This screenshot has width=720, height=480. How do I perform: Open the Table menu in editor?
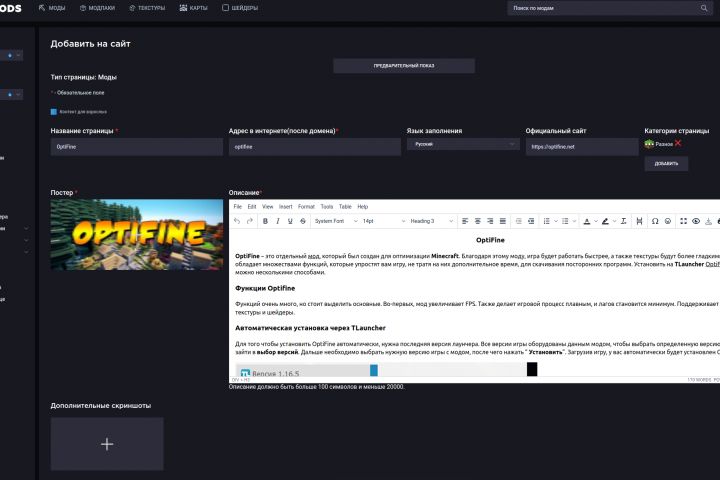coord(345,207)
